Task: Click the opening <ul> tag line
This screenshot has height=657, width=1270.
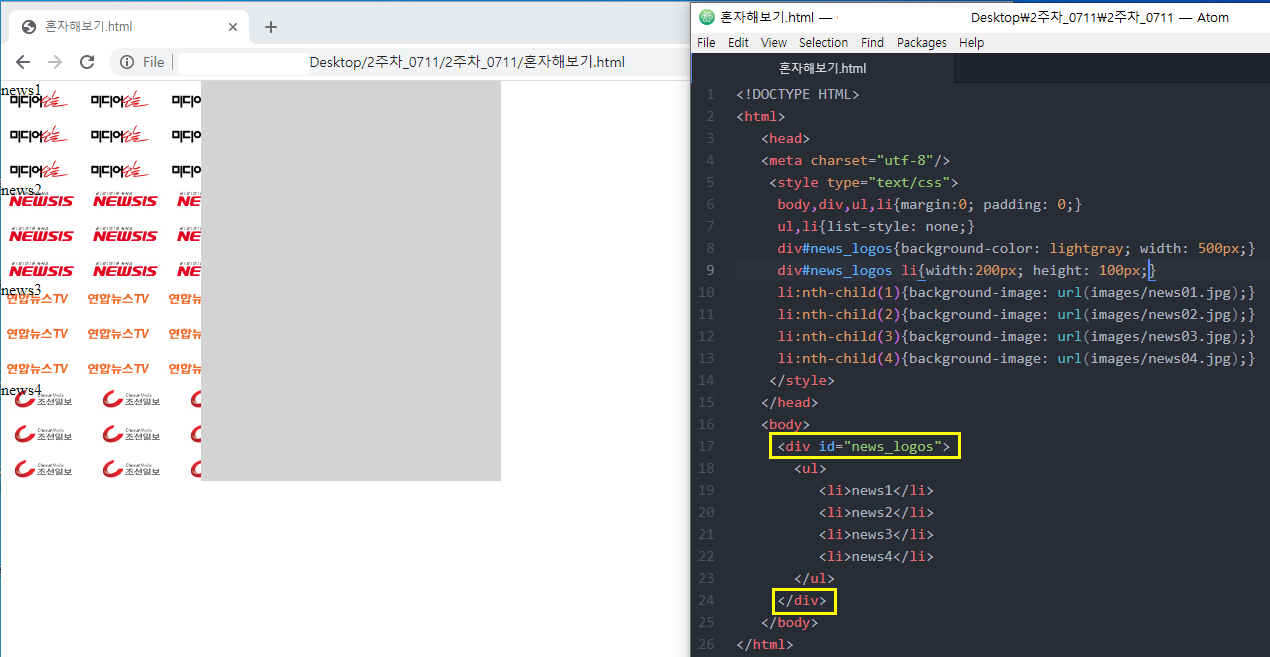Action: 810,468
